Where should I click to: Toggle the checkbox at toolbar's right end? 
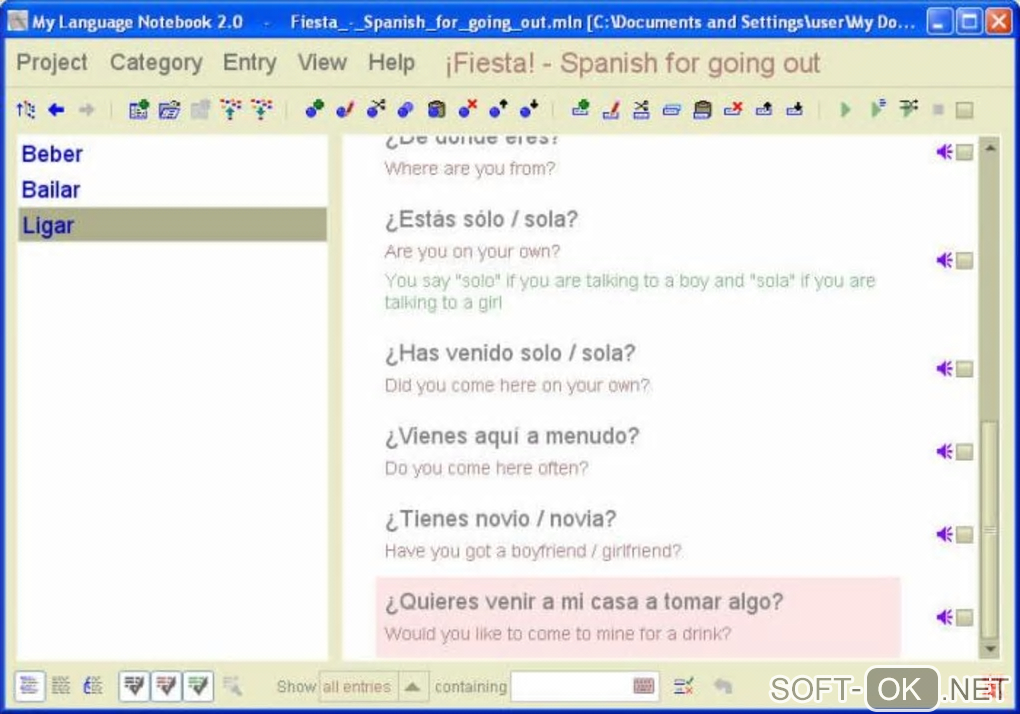[965, 110]
